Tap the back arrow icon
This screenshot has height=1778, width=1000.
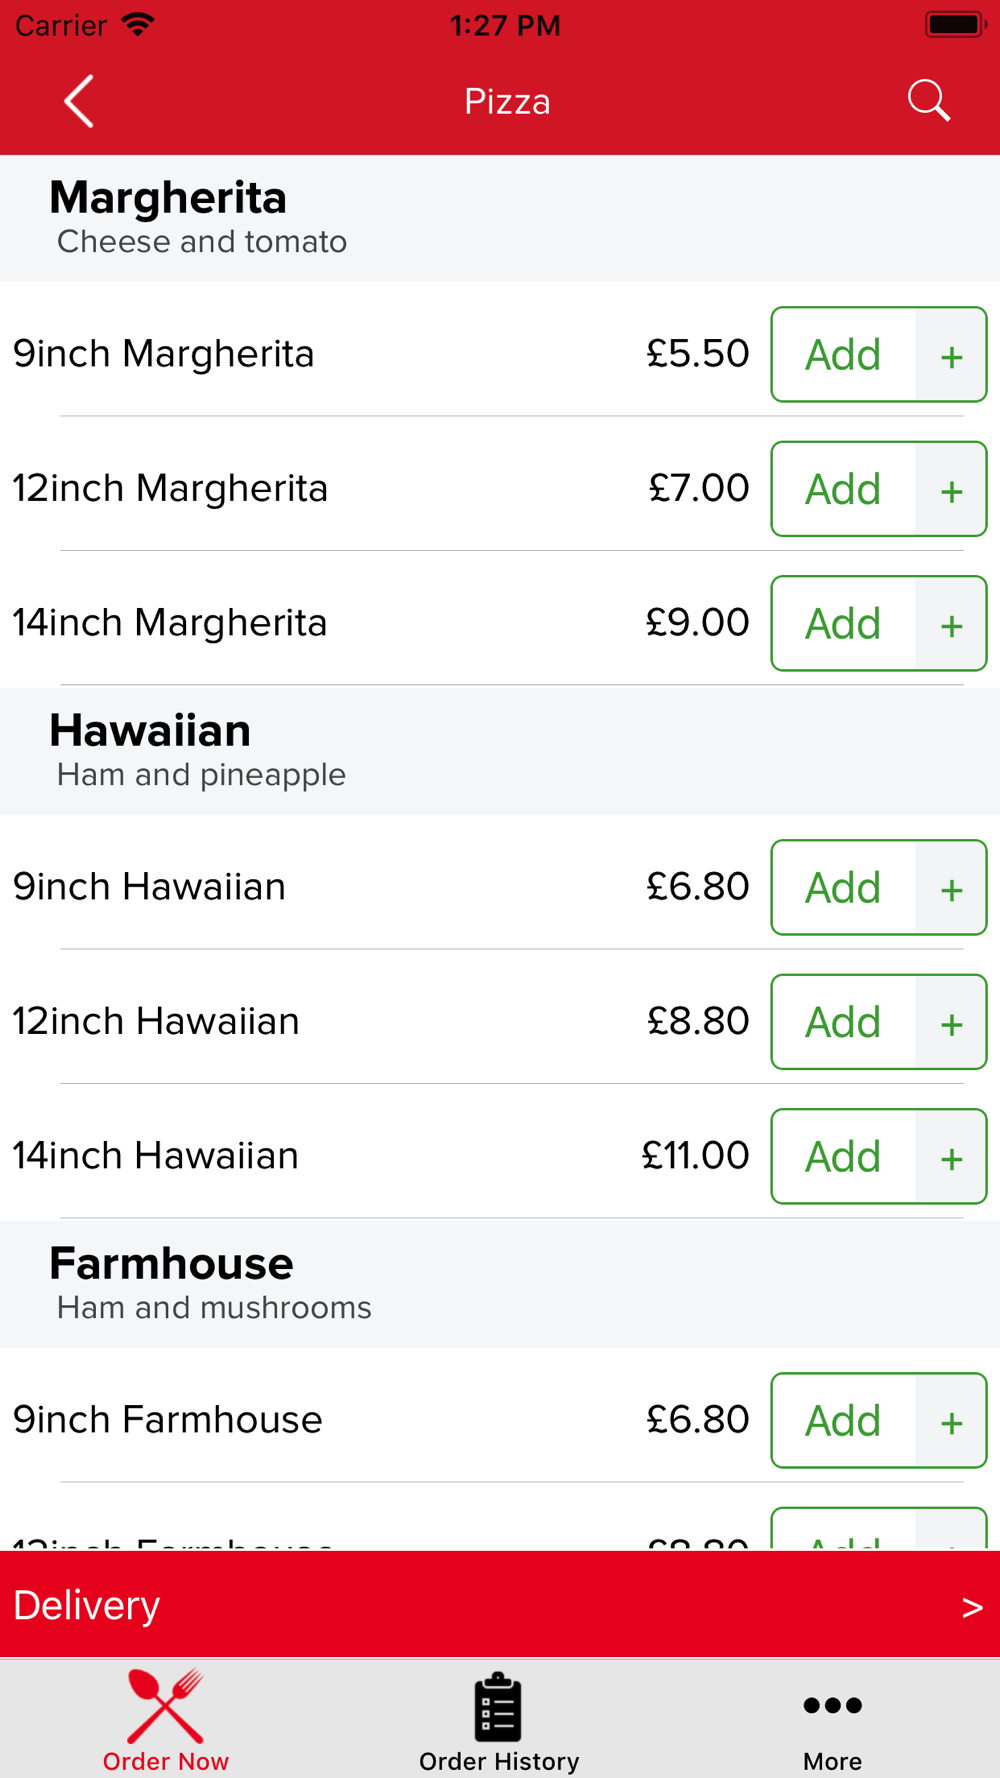79,101
